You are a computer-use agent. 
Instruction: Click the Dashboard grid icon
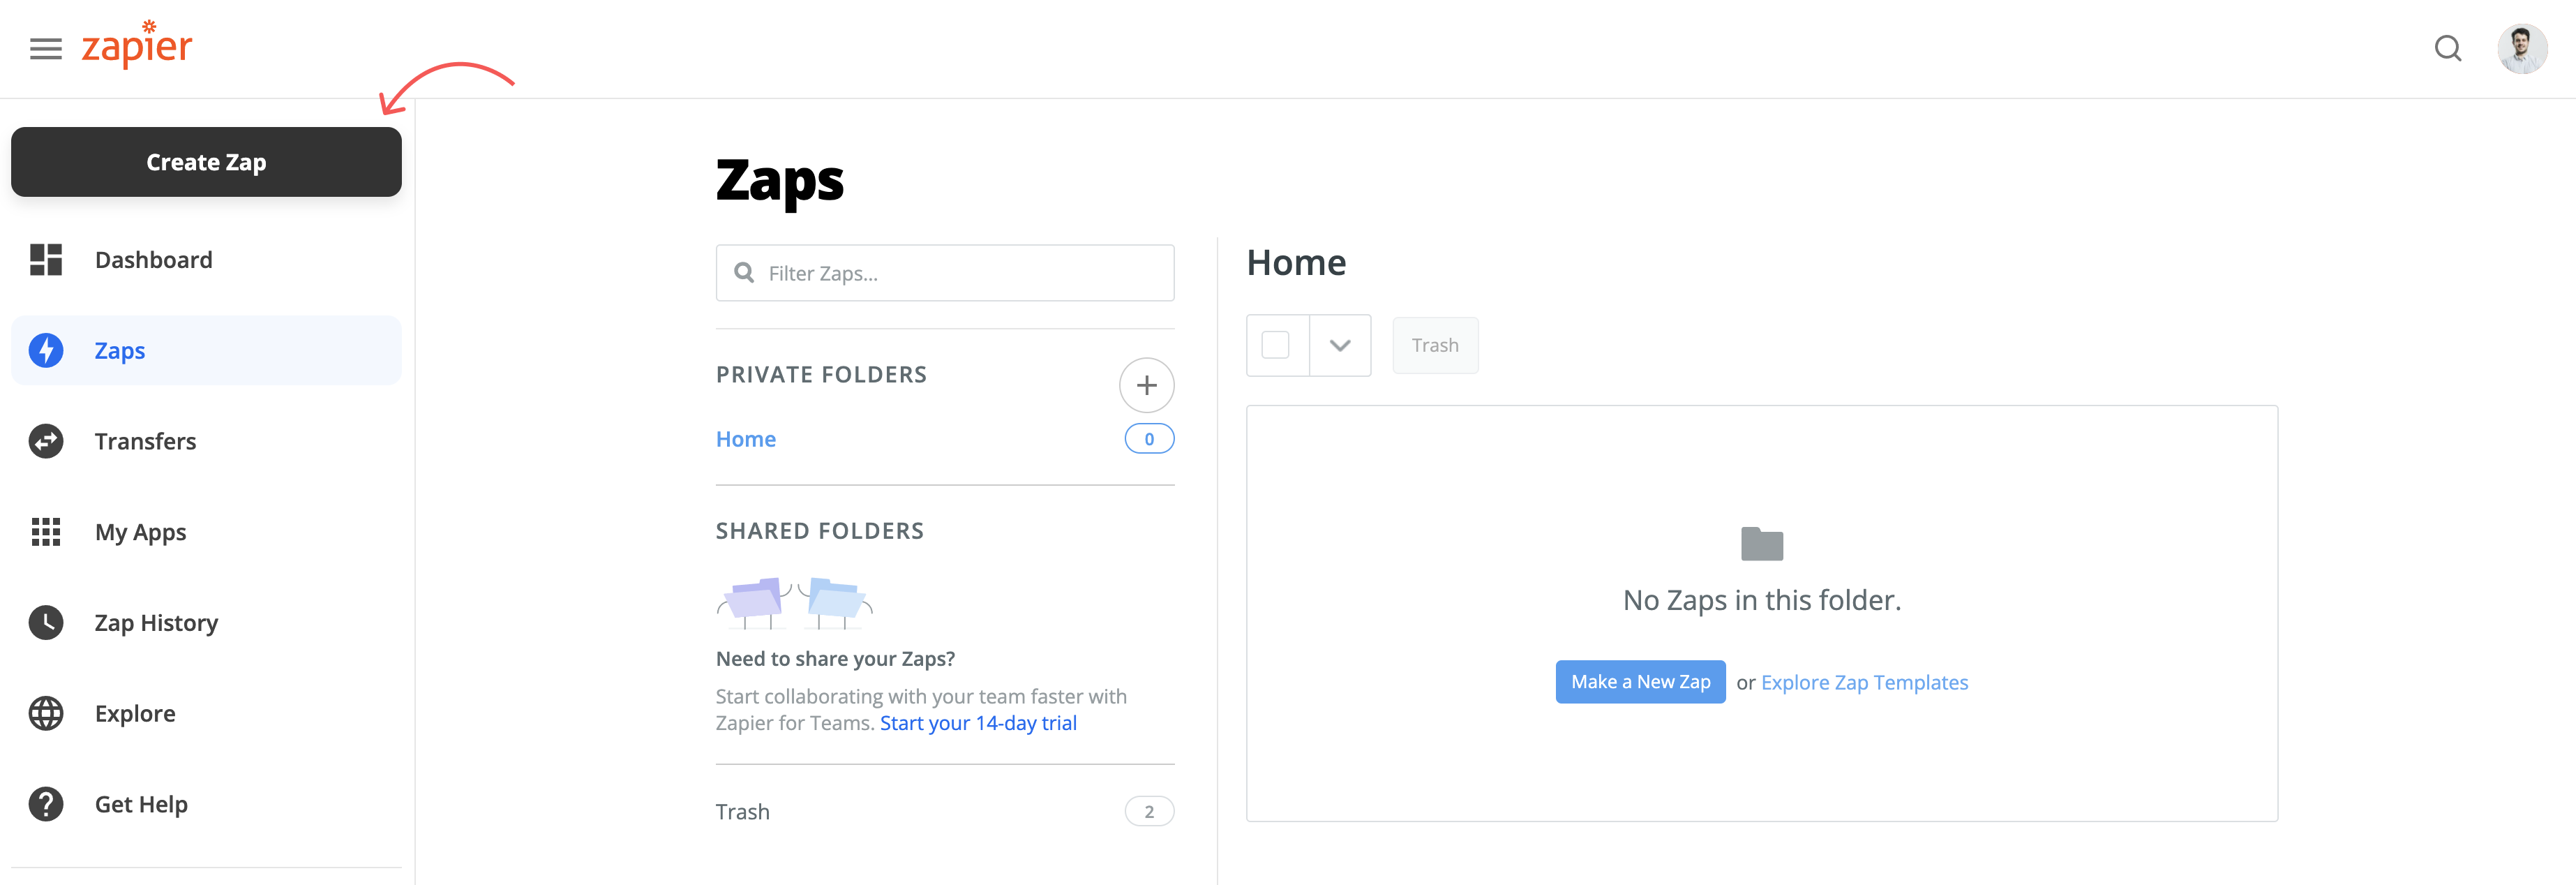click(x=46, y=260)
